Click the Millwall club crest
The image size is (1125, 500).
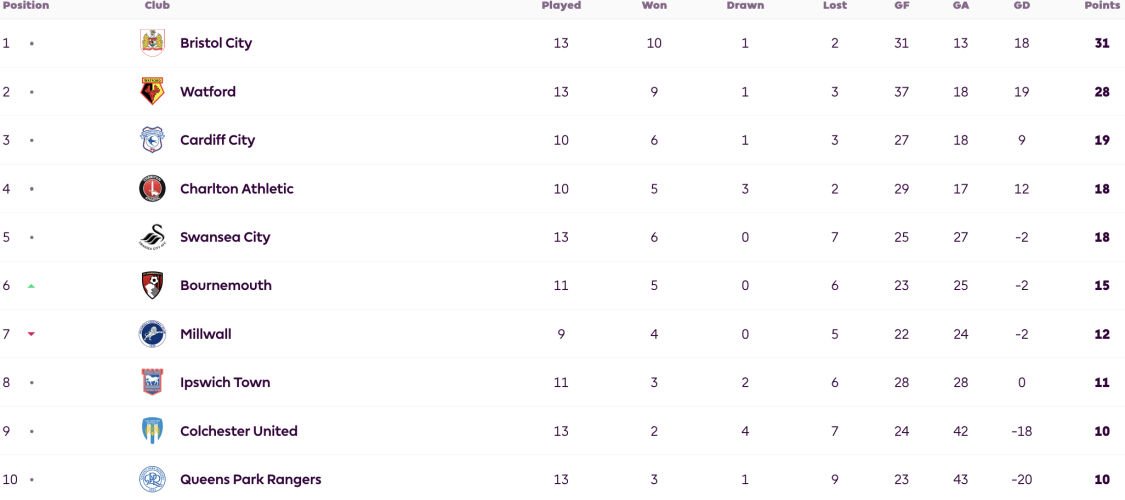click(x=152, y=334)
